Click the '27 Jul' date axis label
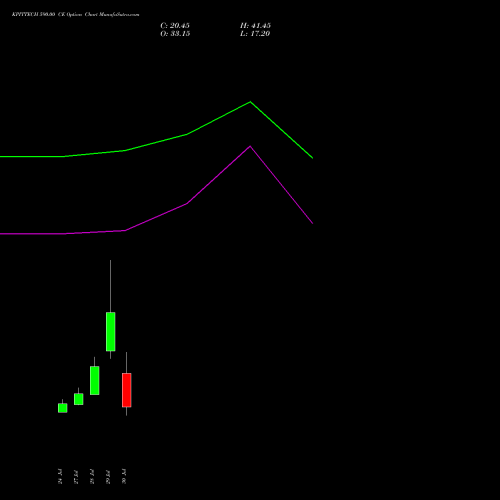This screenshot has height=500, width=500. tap(76, 476)
